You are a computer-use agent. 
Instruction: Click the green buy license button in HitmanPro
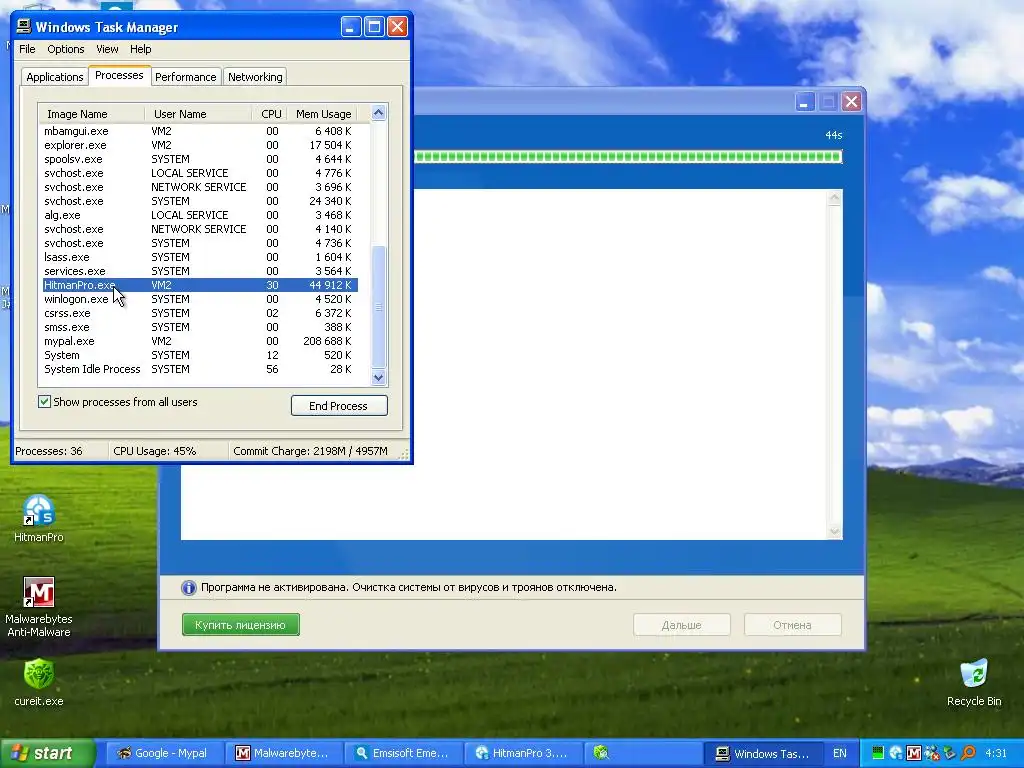point(240,625)
